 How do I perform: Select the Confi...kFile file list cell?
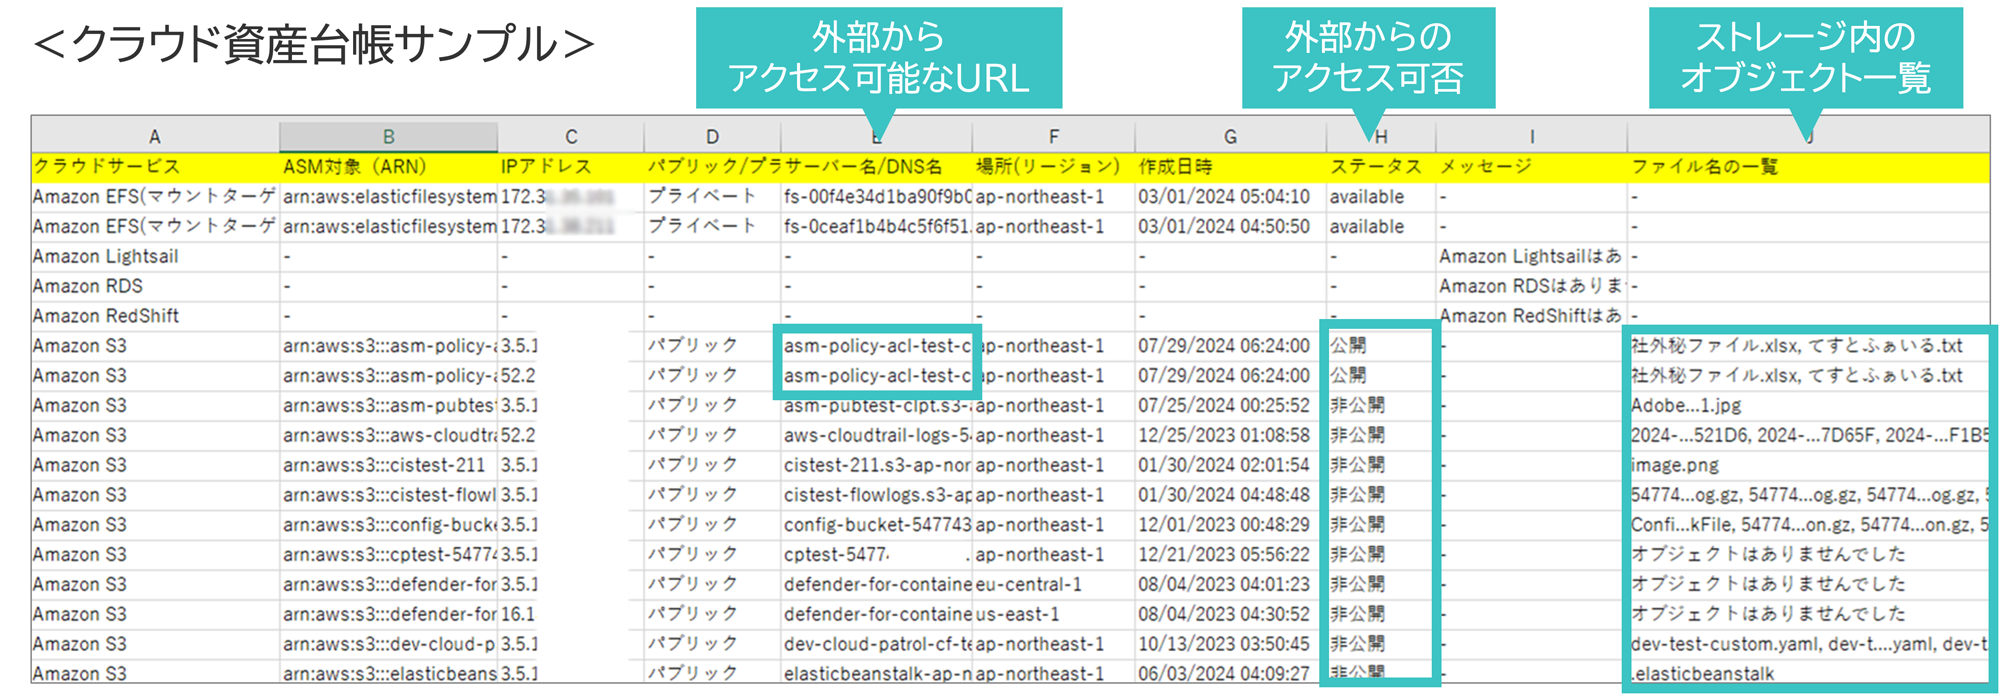[x=1808, y=525]
